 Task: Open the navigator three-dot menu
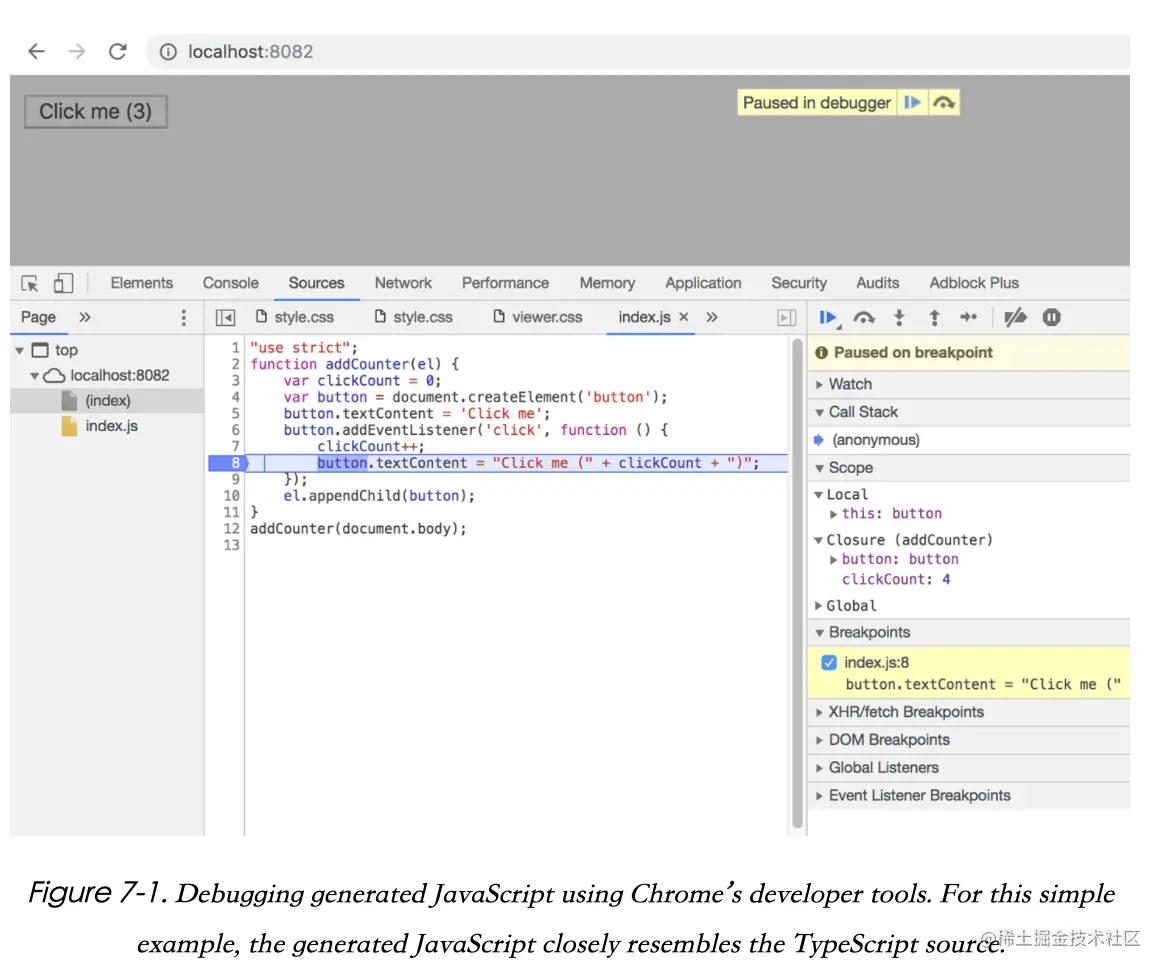click(x=184, y=318)
